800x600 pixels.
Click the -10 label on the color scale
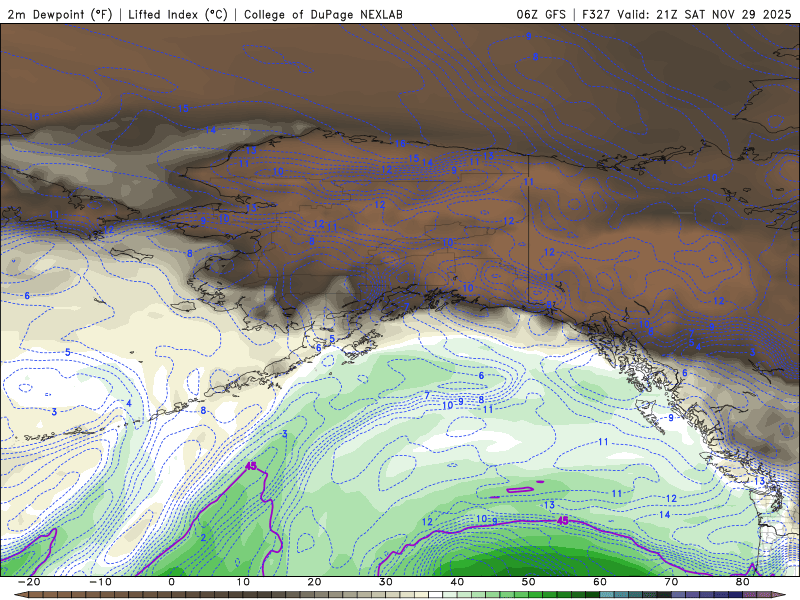click(100, 582)
